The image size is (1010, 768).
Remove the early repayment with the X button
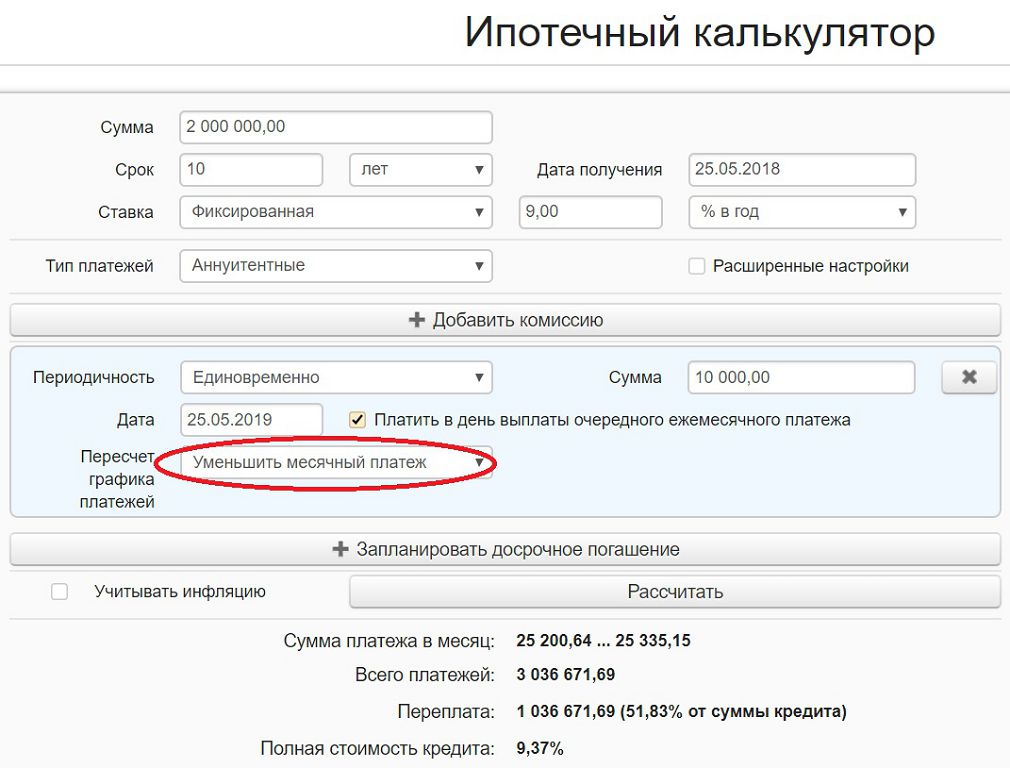tap(969, 378)
